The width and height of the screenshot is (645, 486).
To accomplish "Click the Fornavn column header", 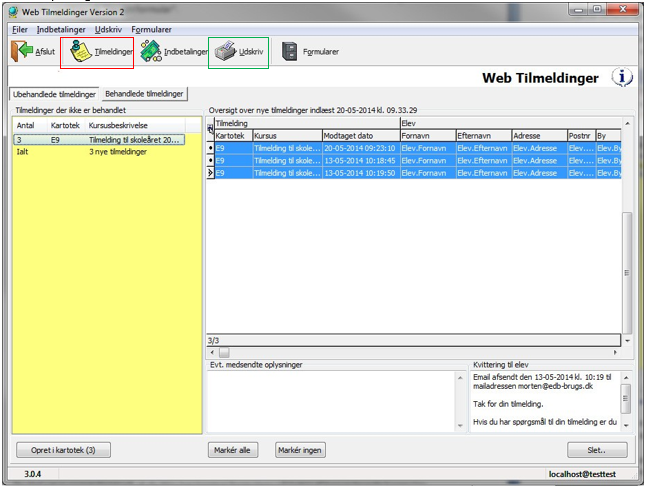I will [428, 136].
